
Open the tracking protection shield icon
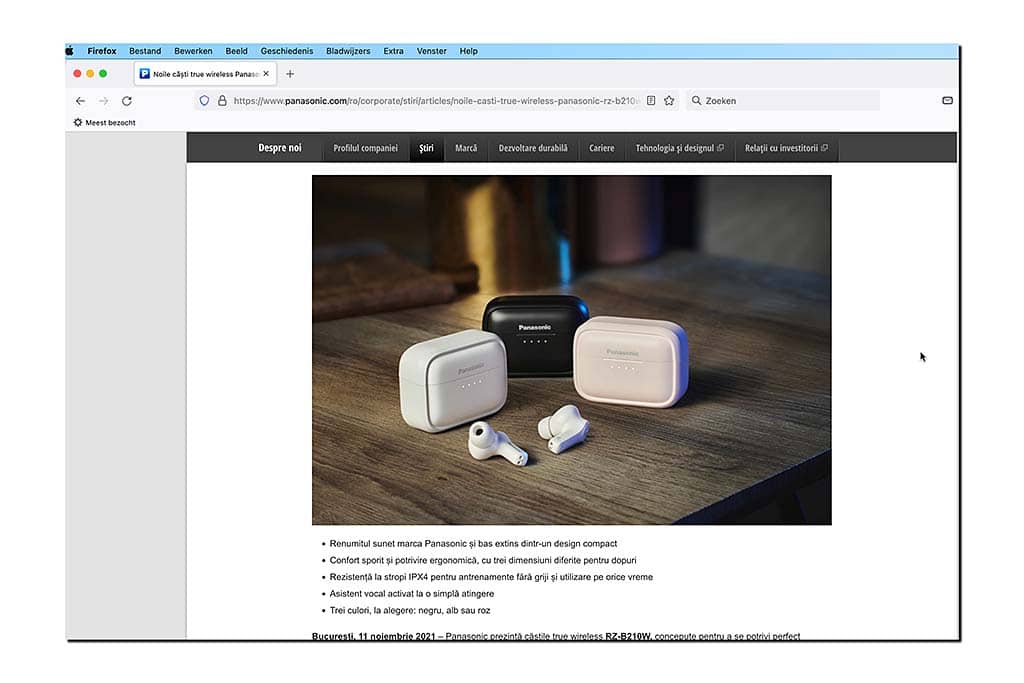coord(204,101)
